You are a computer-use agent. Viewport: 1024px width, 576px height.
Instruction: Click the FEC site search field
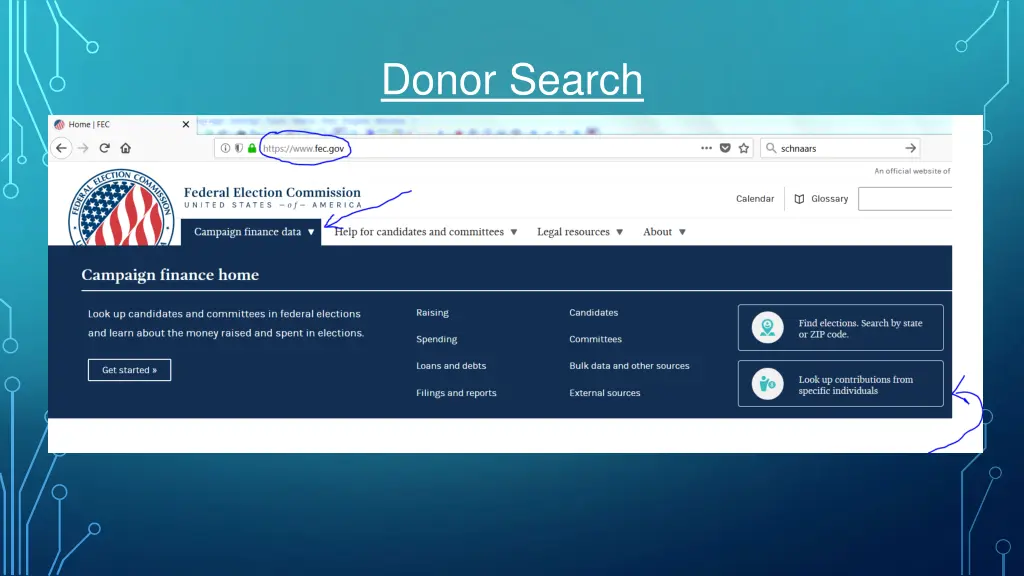tap(905, 199)
